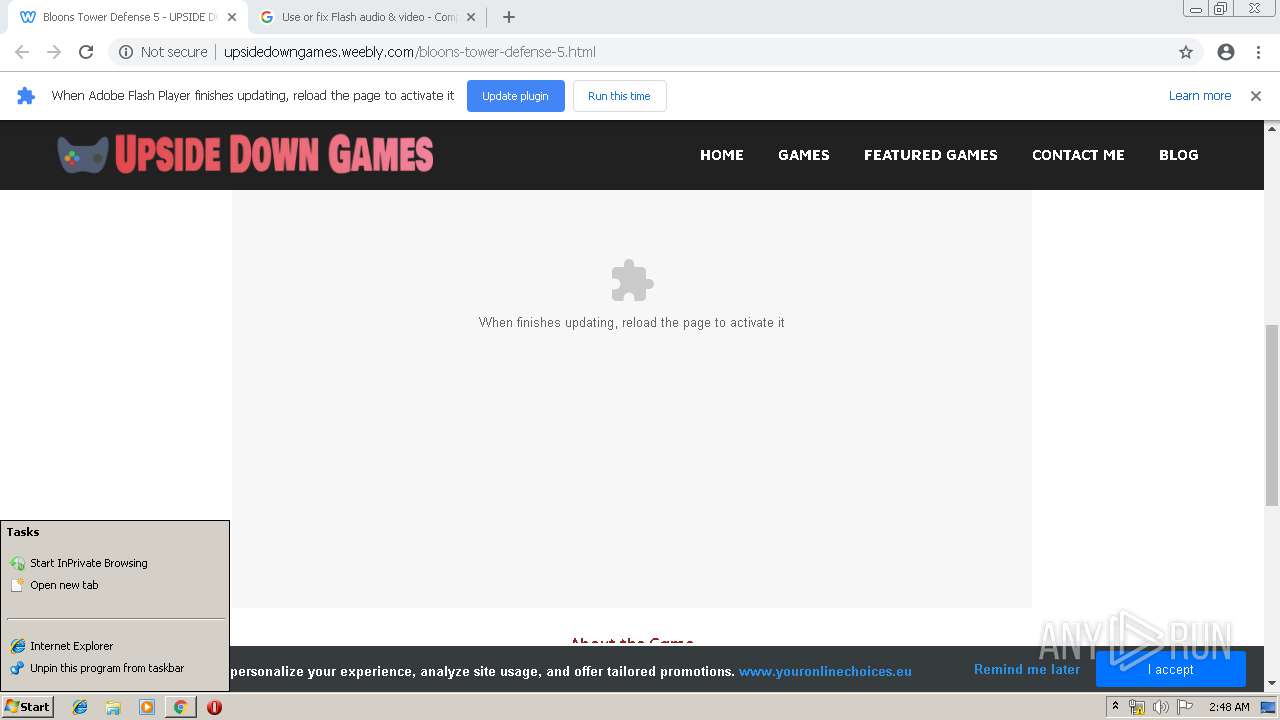The height and width of the screenshot is (720, 1280).
Task: Click the Upside Down Games logo
Action: click(245, 155)
